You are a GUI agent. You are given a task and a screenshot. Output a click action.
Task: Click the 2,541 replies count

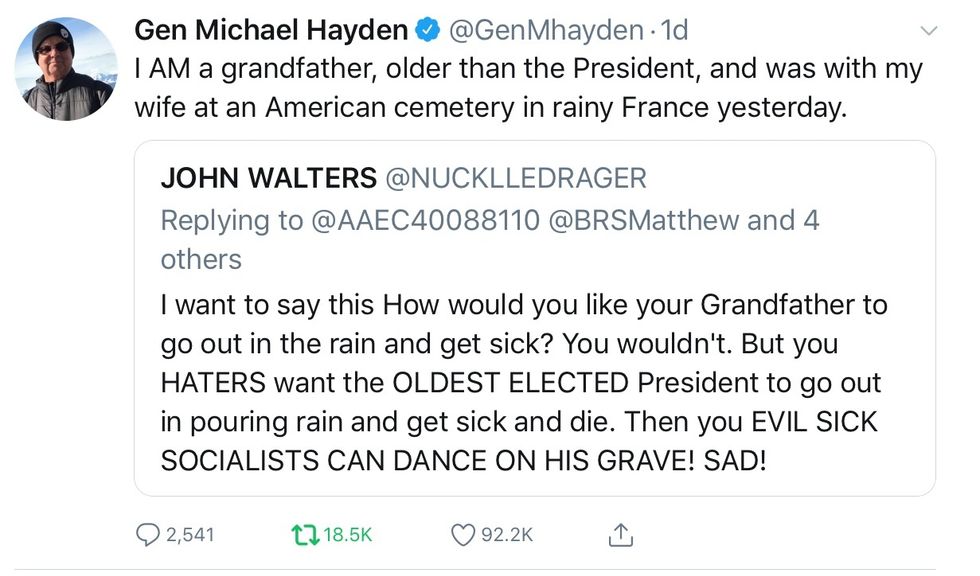[190, 535]
